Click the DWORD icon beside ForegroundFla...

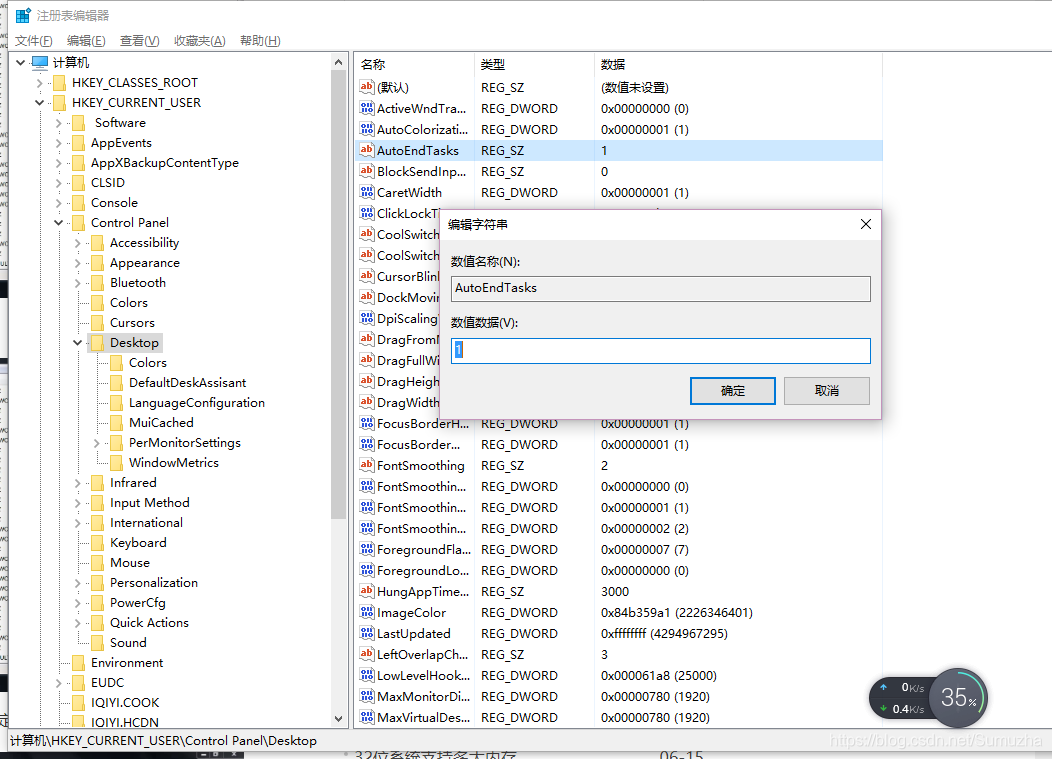coord(366,549)
